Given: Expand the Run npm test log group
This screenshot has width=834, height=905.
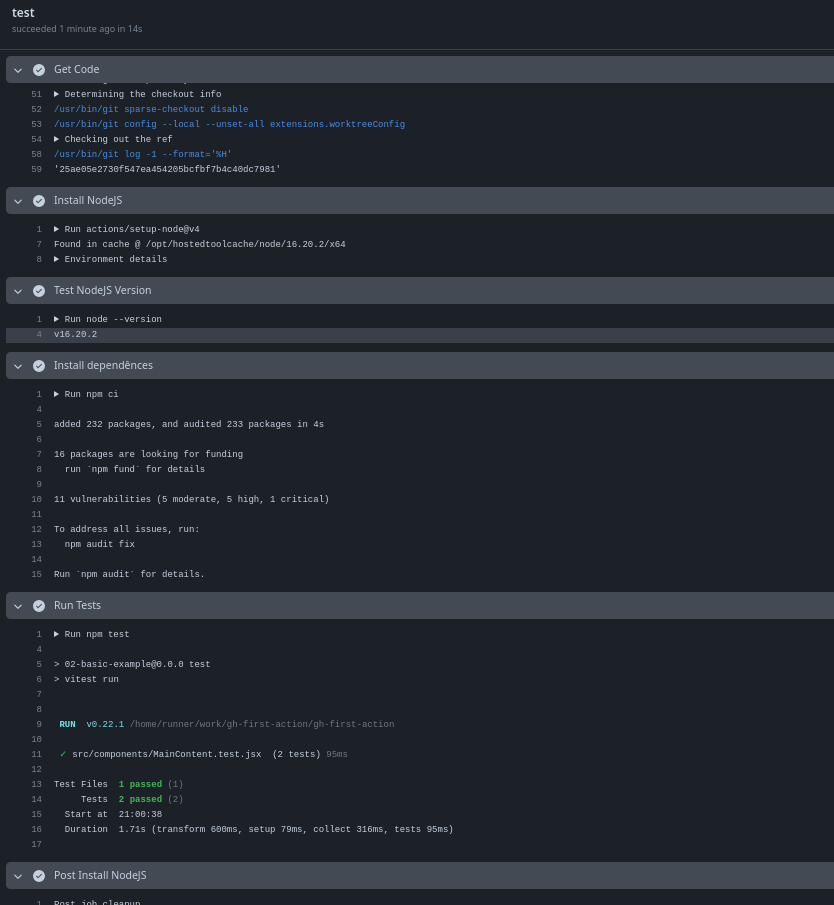Looking at the screenshot, I should 57,634.
